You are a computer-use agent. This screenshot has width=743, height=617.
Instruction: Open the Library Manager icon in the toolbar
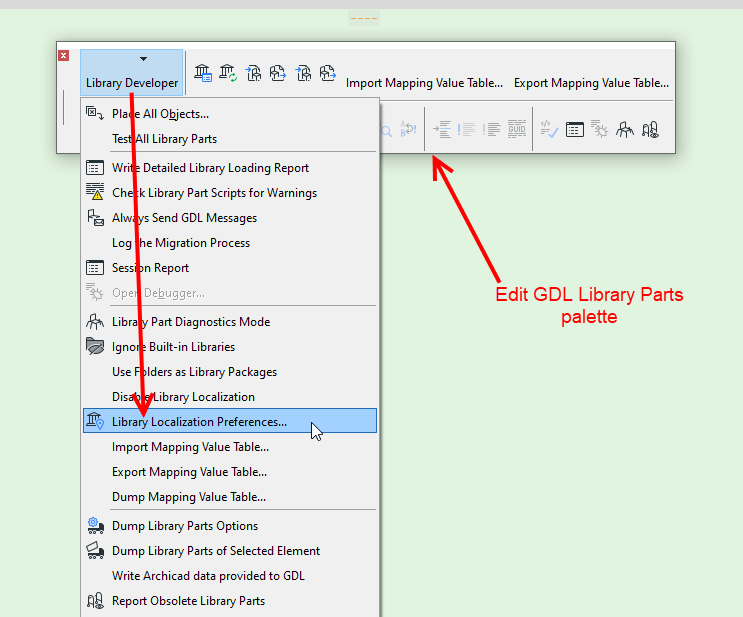pos(203,73)
